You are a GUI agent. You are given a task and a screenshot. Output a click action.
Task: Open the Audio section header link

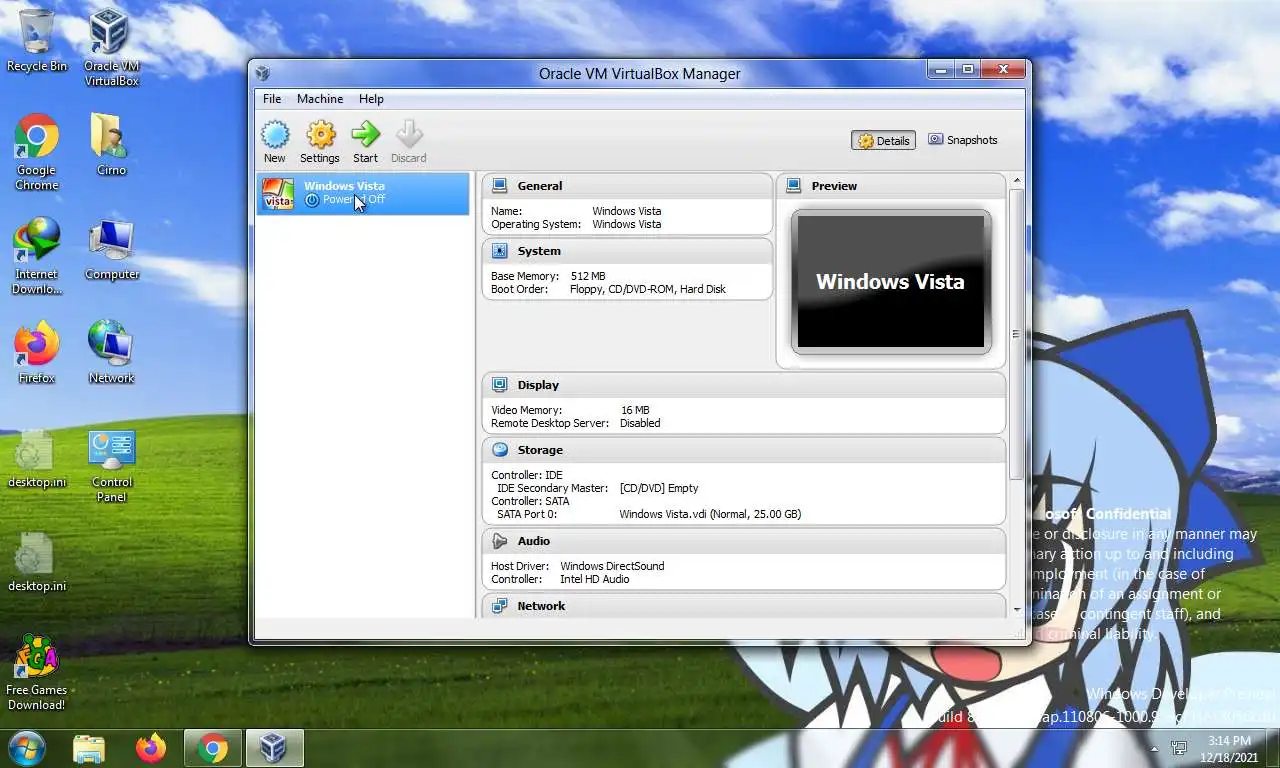tap(534, 541)
